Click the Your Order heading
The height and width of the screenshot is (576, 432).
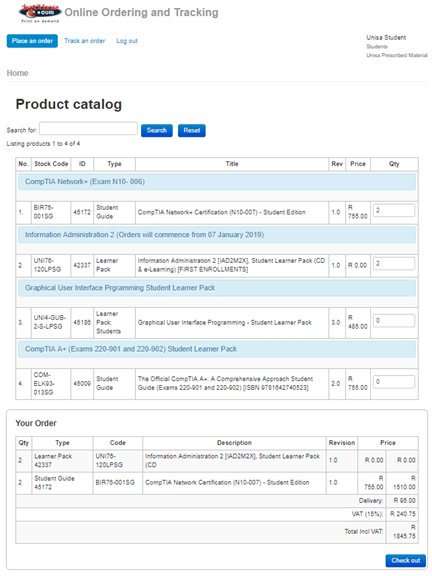[x=36, y=423]
